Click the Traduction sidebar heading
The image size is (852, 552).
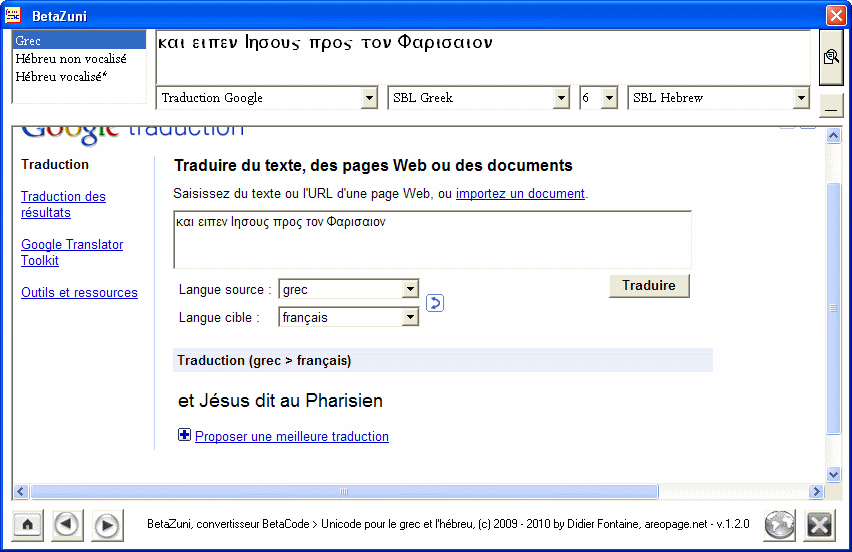click(x=55, y=165)
